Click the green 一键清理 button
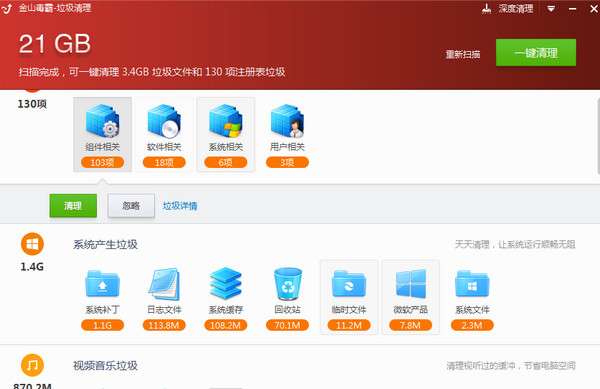 click(x=536, y=53)
